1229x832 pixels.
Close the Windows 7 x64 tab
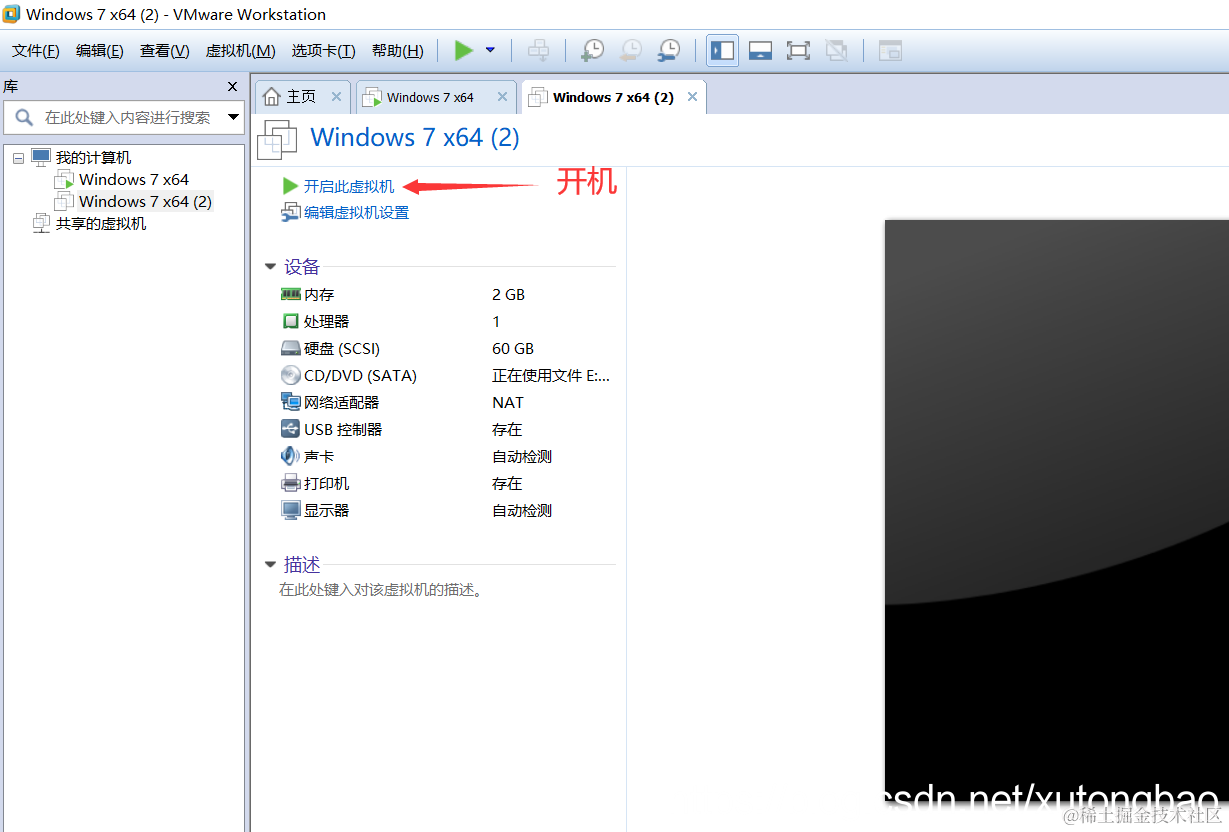502,97
